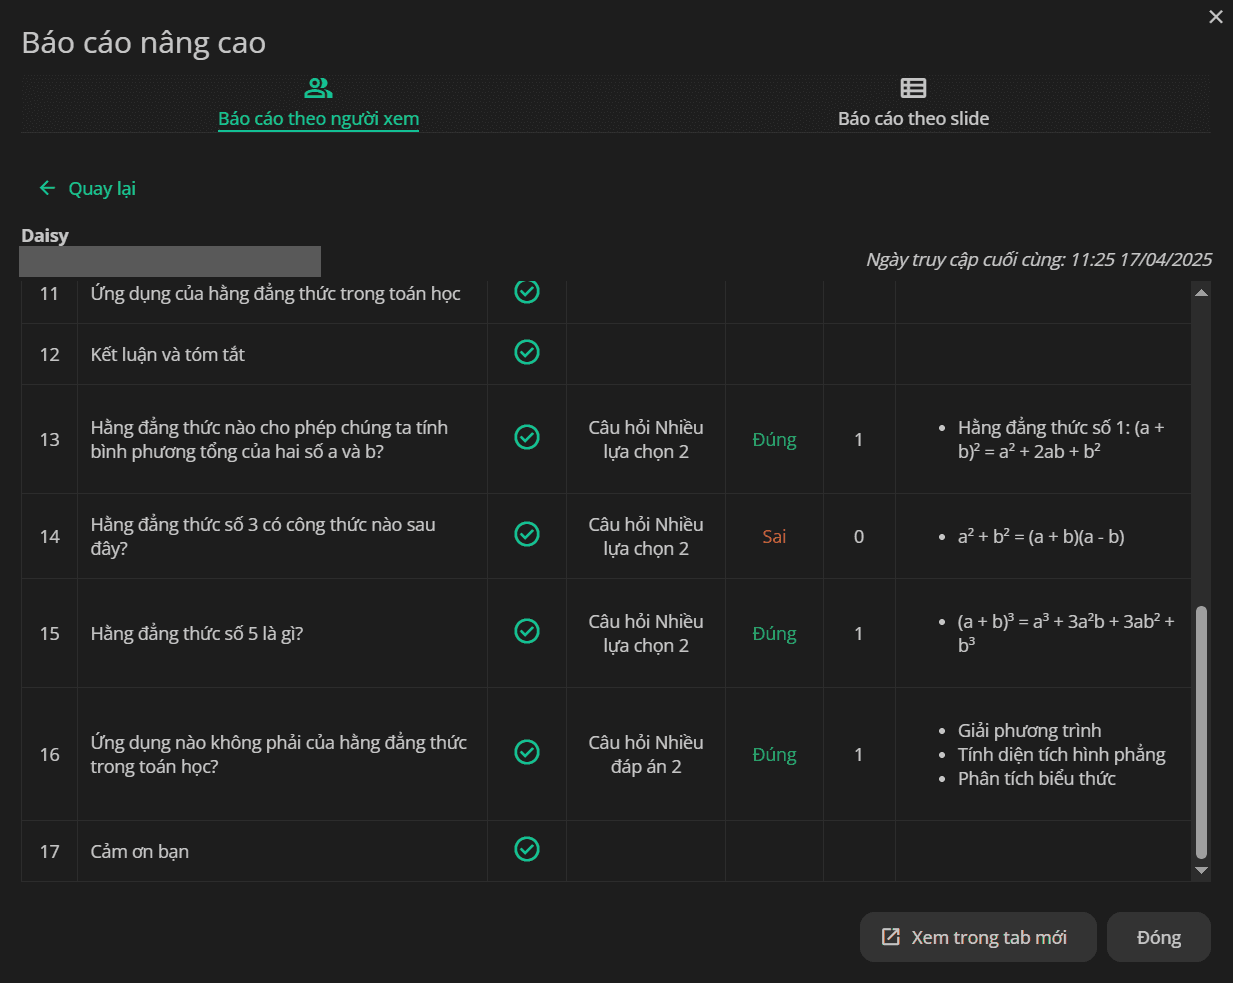Select question 'Hằng đẳng thức nào cho phép...'

tap(269, 439)
